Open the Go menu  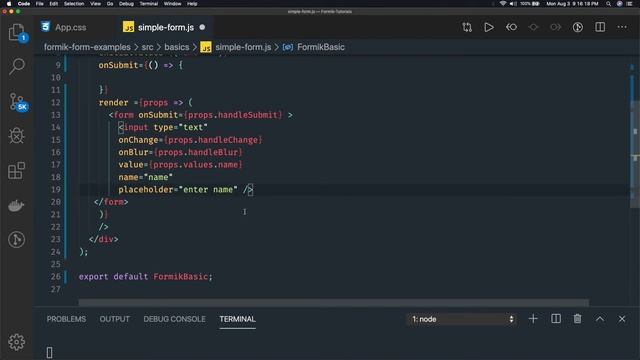click(110, 4)
